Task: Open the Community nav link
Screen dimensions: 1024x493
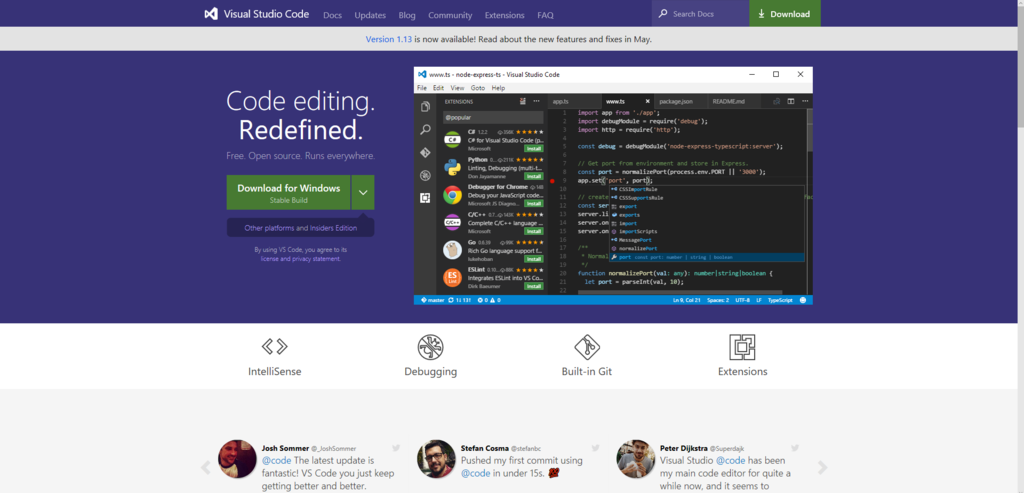Action: tap(450, 15)
